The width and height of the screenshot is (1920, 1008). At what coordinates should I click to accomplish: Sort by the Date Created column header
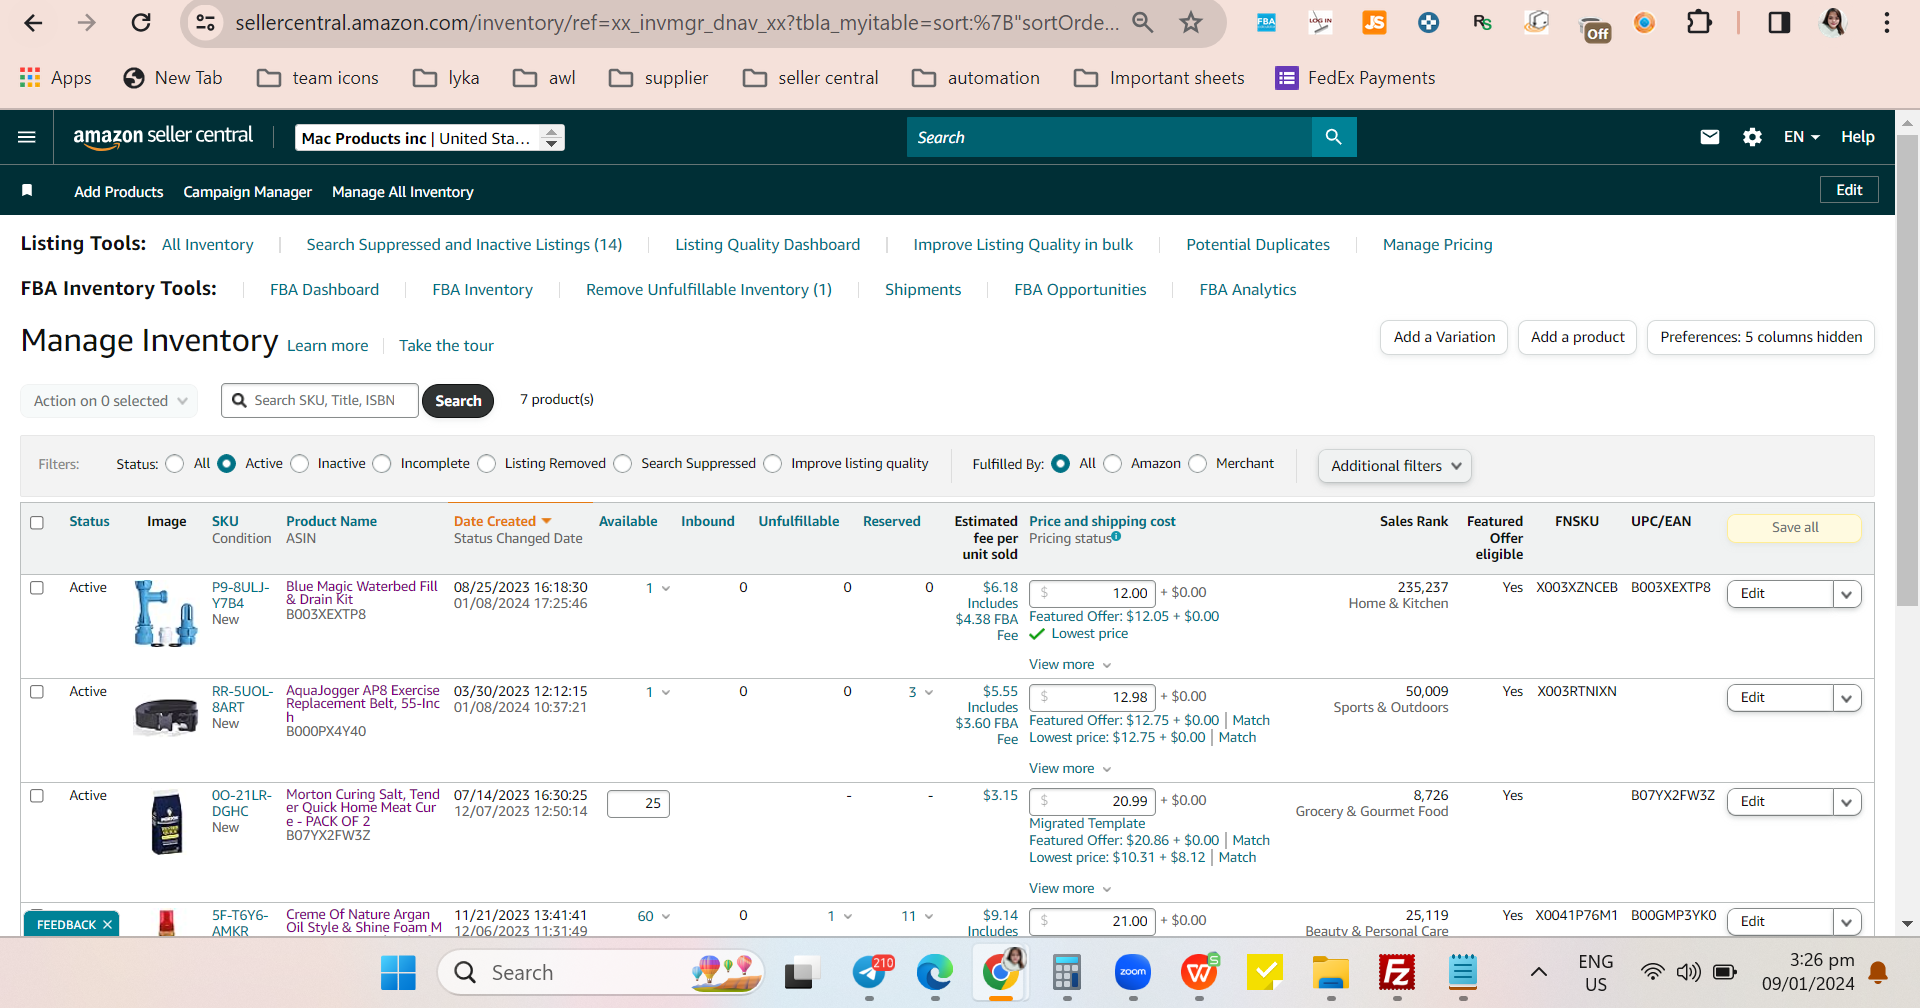coord(503,522)
